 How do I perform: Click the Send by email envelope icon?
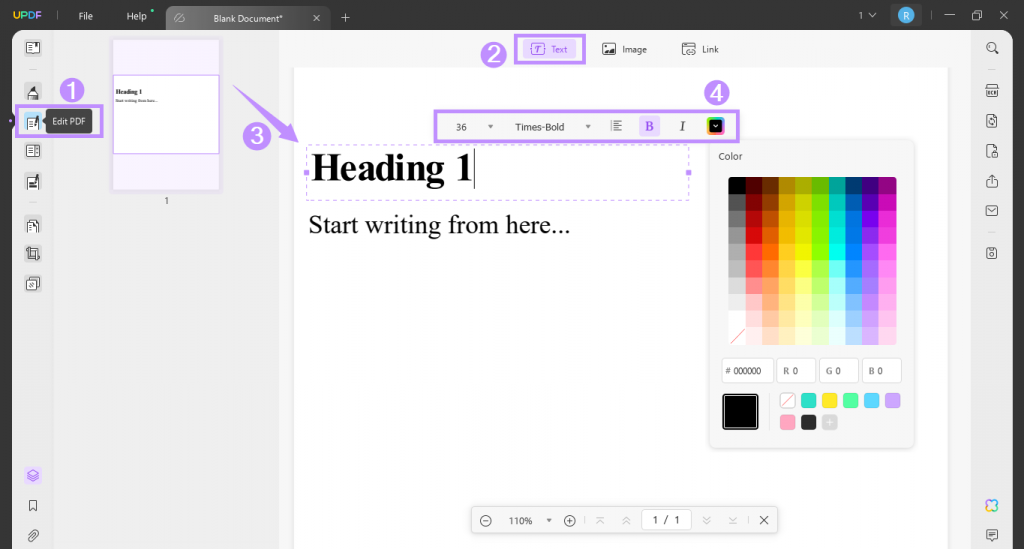pos(992,211)
